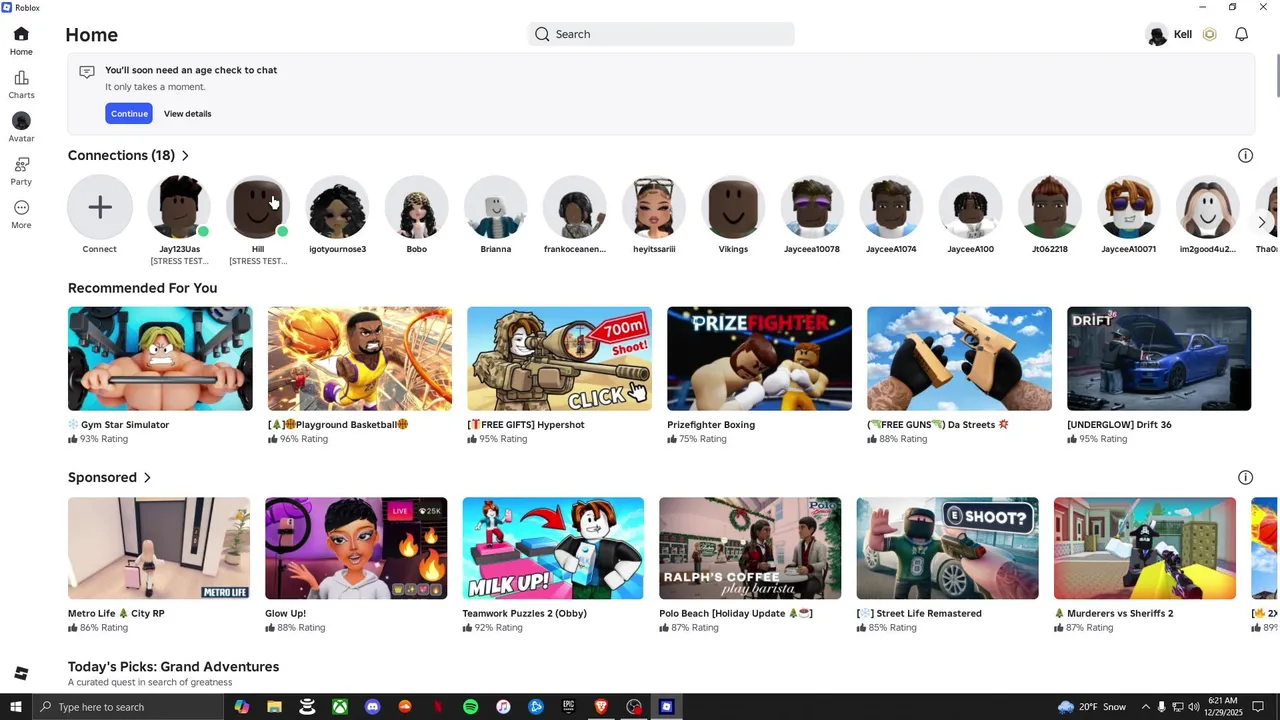Click the Sponsored info icon
1280x720 pixels.
[1245, 477]
